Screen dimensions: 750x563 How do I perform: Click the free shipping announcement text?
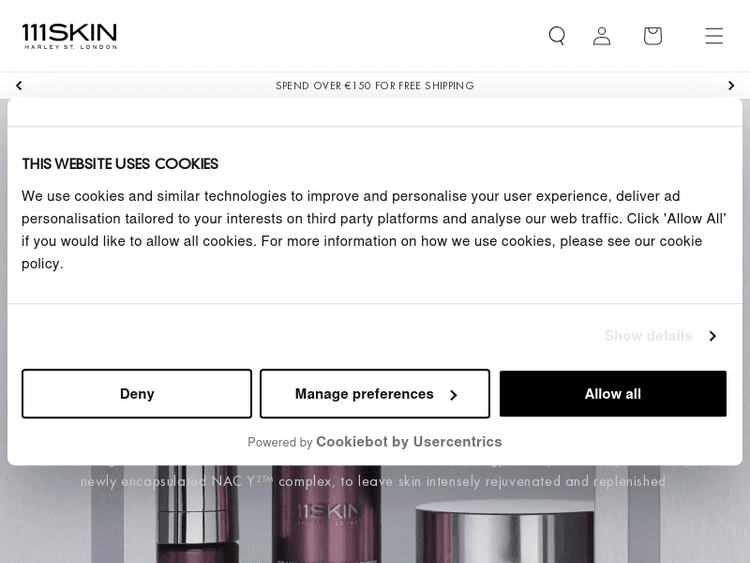coord(375,86)
